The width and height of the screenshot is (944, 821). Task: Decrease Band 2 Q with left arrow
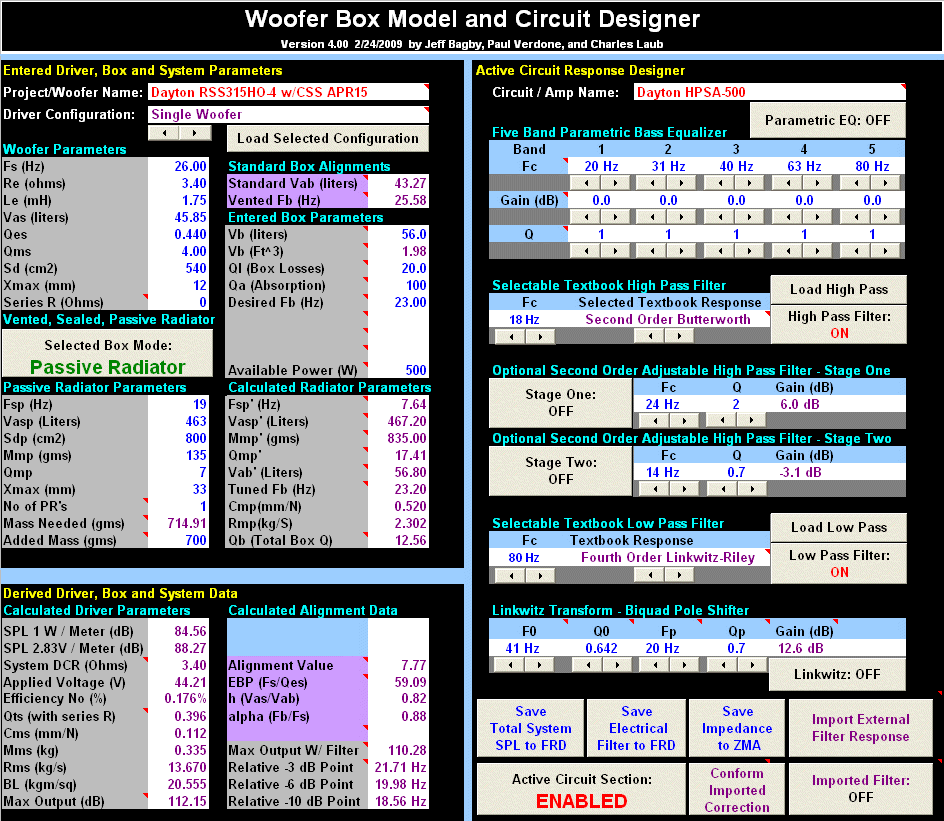(653, 251)
